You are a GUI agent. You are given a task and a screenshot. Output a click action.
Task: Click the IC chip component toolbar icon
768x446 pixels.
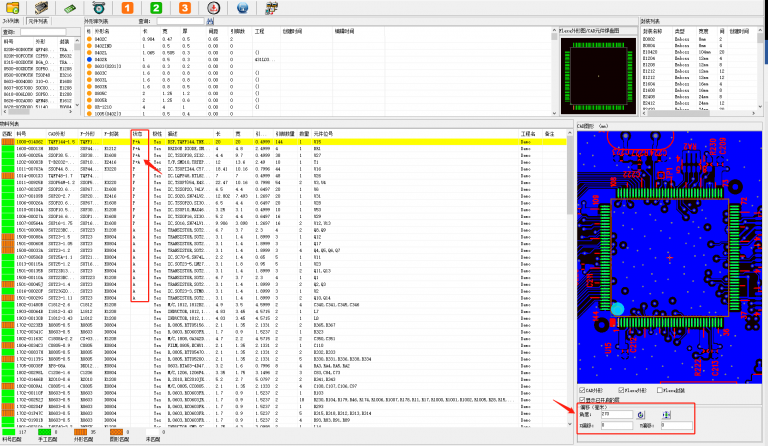(41, 7)
